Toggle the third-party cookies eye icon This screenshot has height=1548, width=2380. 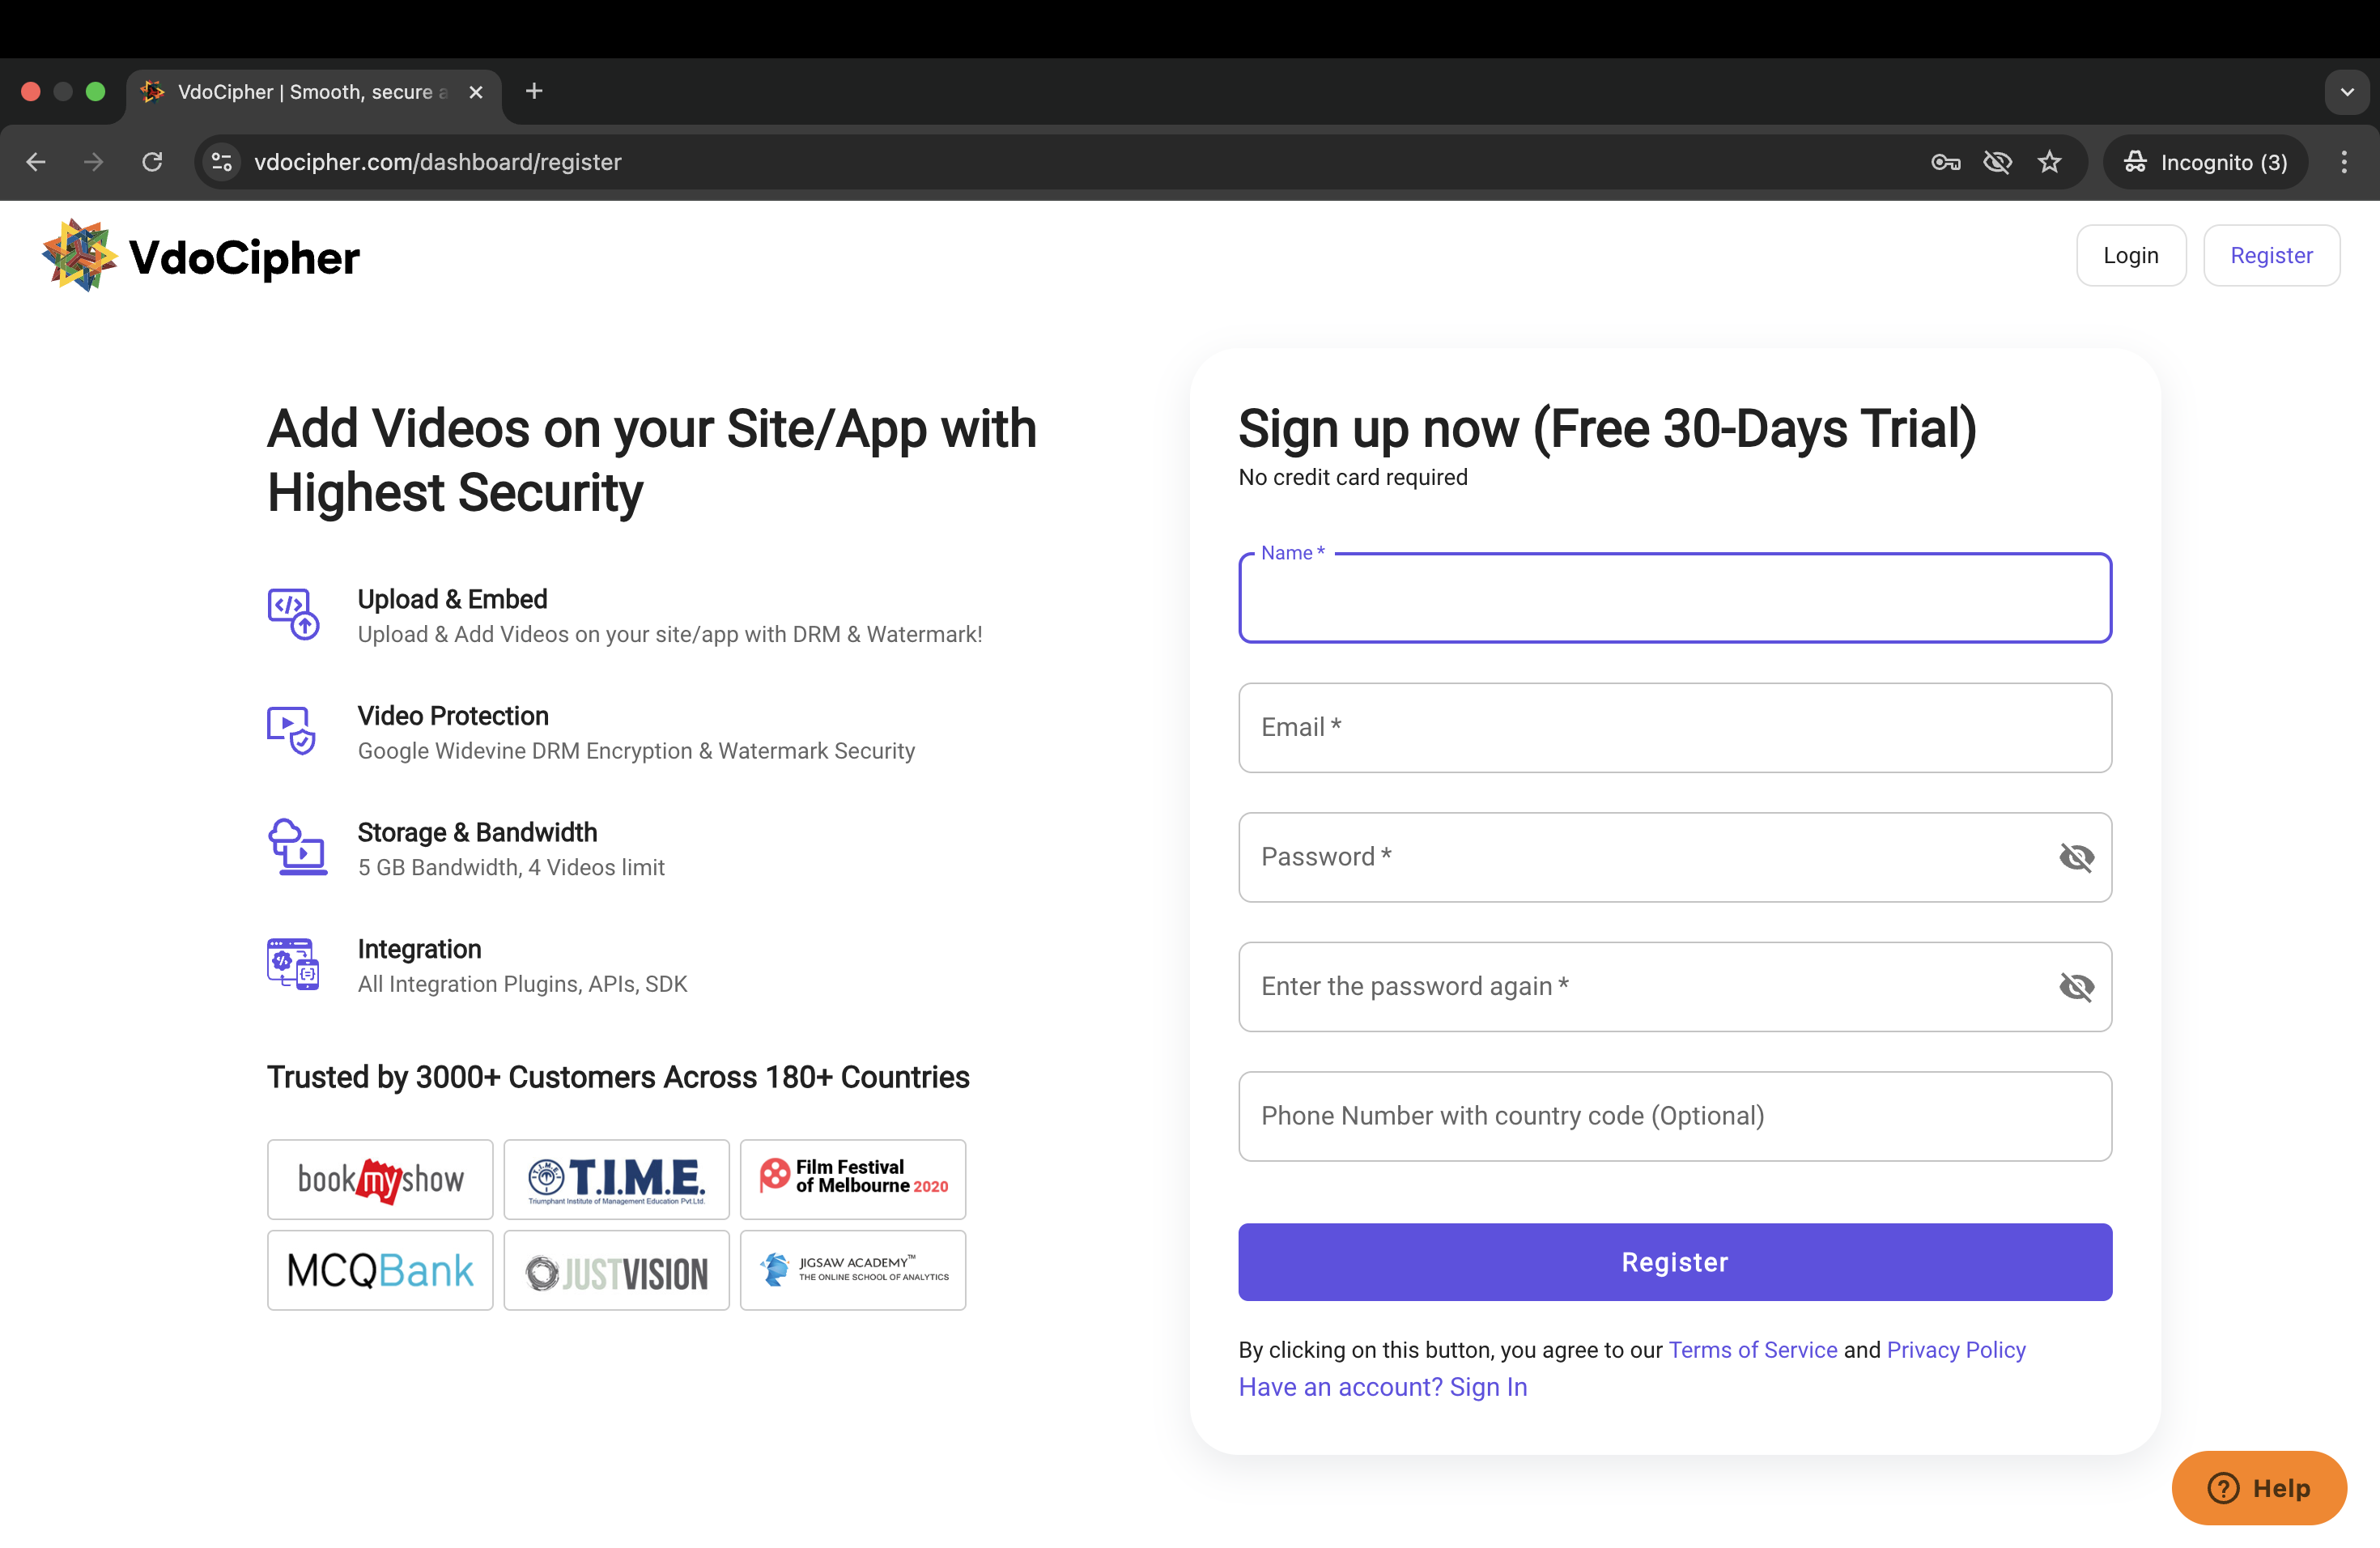point(1996,162)
